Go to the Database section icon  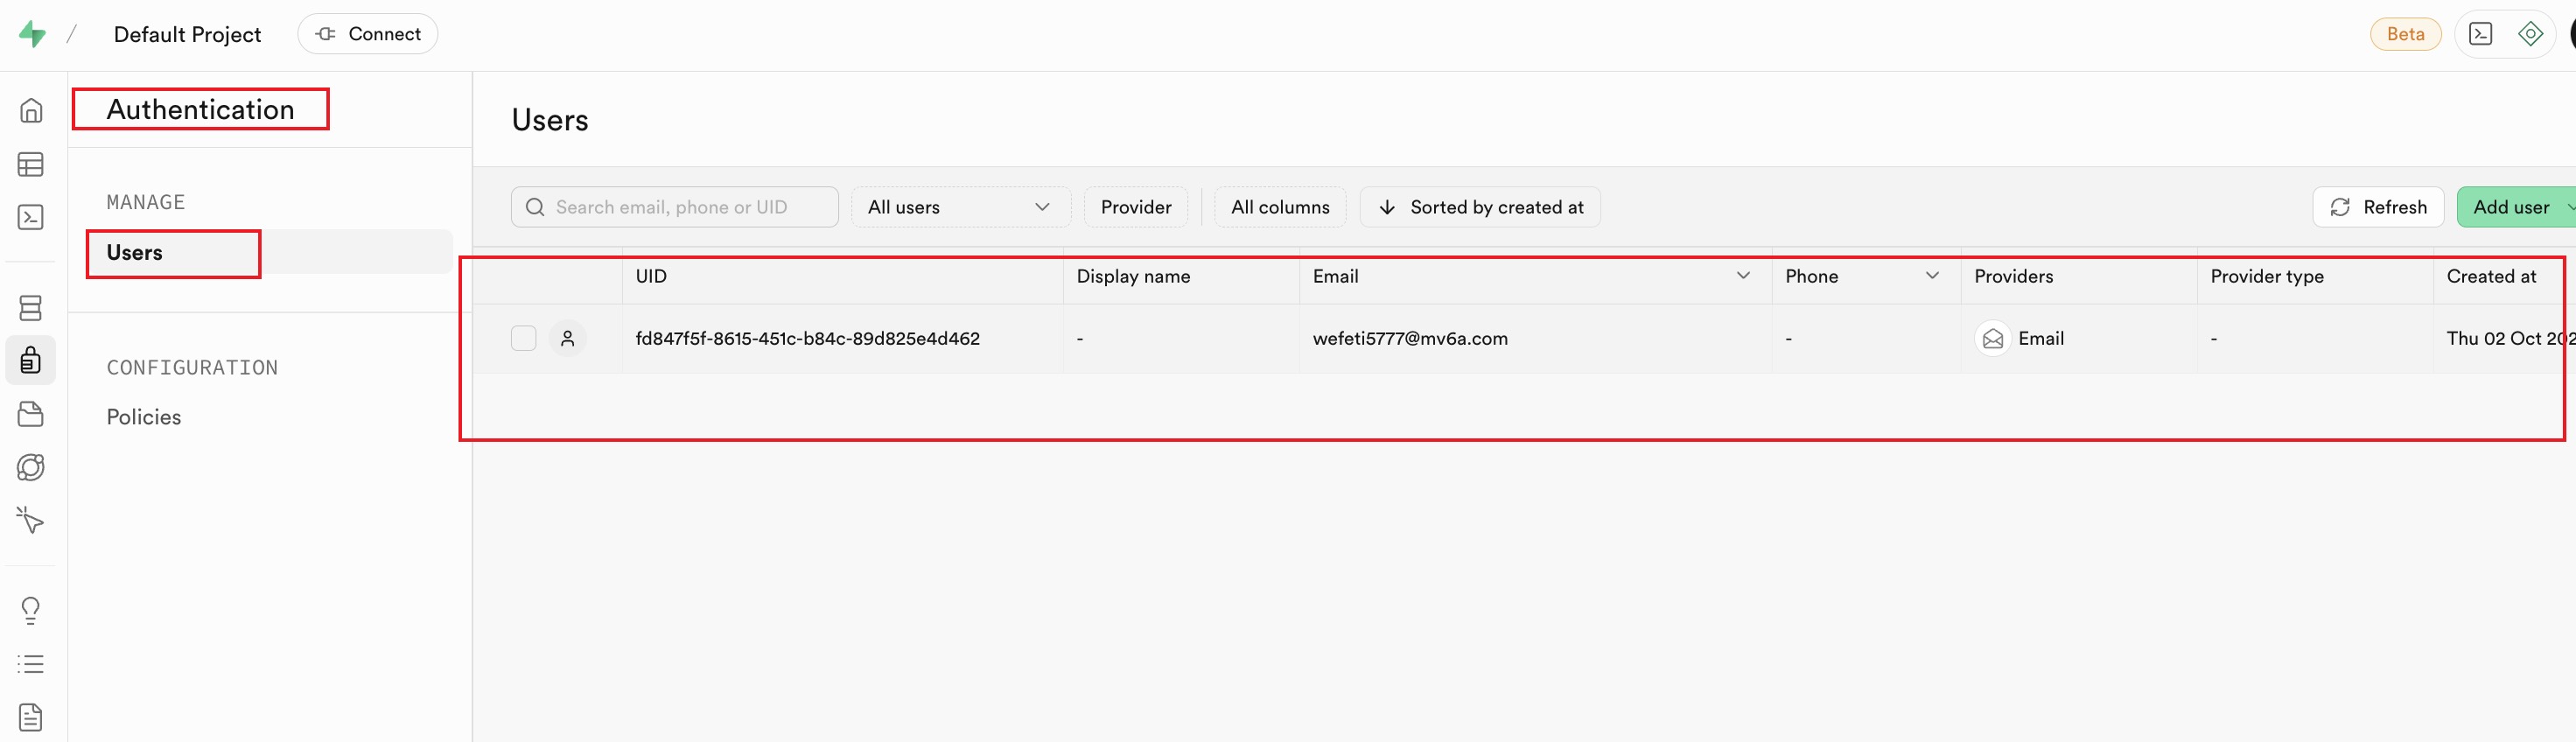[31, 308]
